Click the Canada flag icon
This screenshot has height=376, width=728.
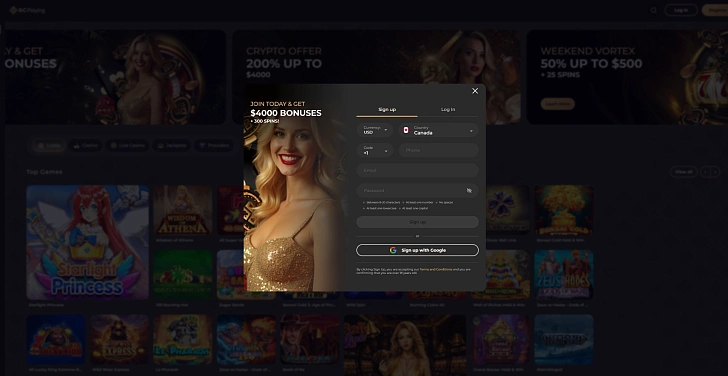coord(405,130)
